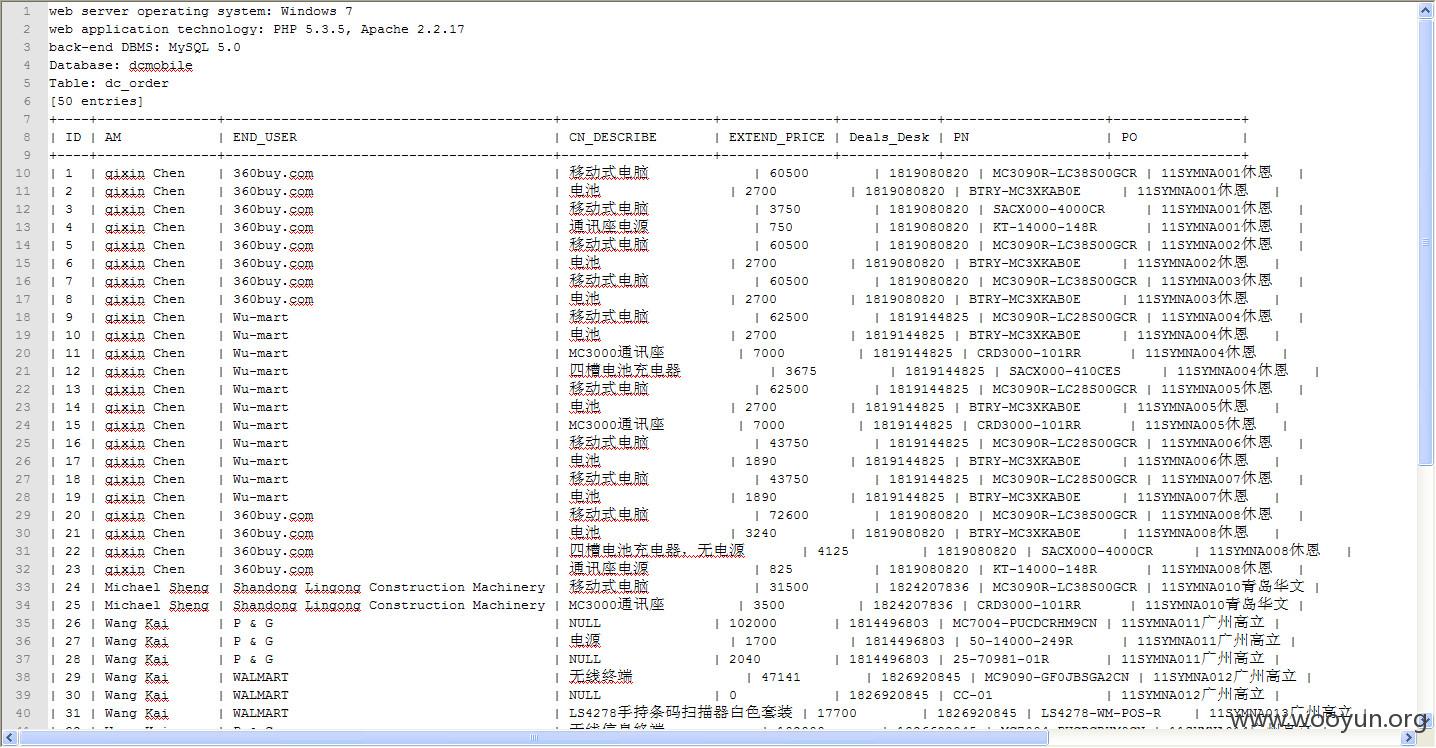The height and width of the screenshot is (748, 1436).
Task: Click the price value "102000"
Action: 753,624
